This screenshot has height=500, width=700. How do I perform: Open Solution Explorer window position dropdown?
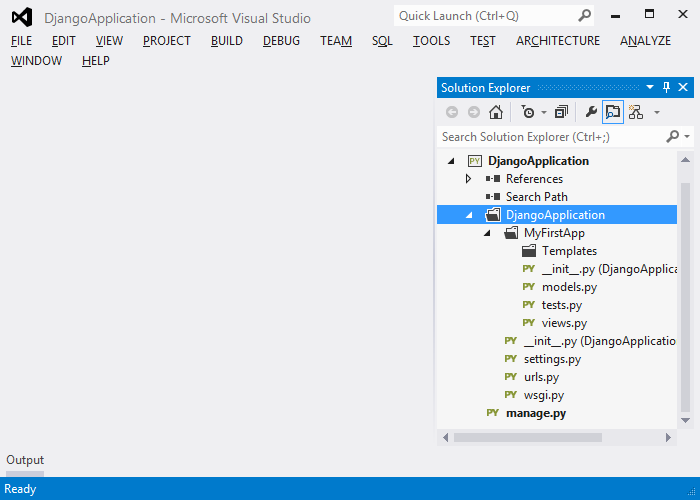[x=650, y=87]
